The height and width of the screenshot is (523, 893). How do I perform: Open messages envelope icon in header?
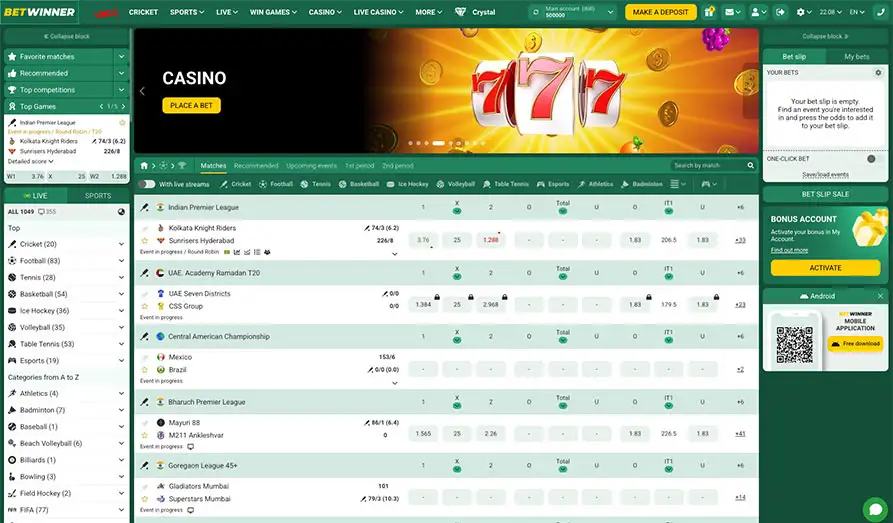[x=732, y=12]
